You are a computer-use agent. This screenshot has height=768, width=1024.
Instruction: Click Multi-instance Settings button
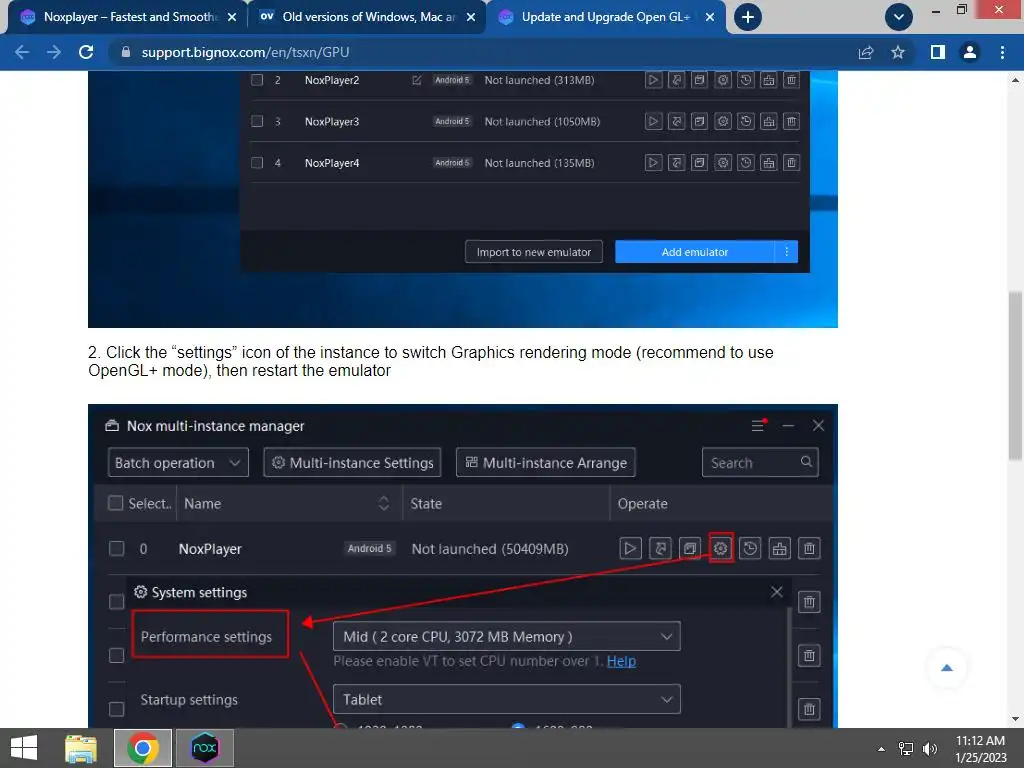click(352, 463)
